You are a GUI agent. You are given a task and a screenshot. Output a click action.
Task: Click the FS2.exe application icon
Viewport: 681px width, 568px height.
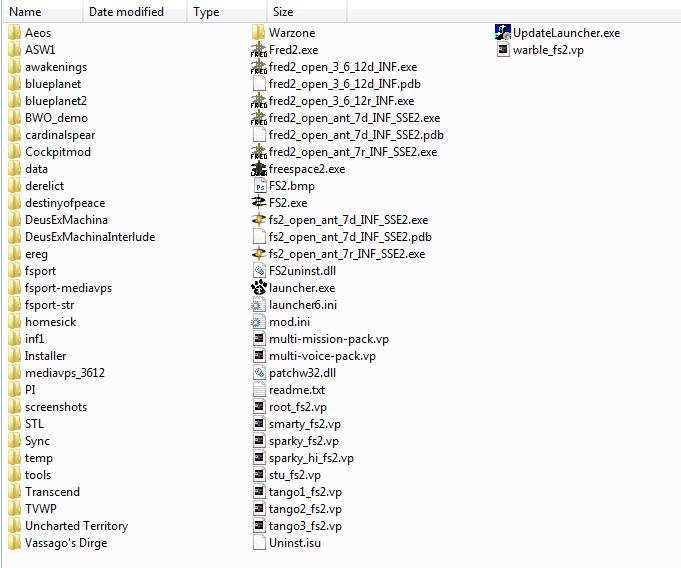pyautogui.click(x=259, y=202)
